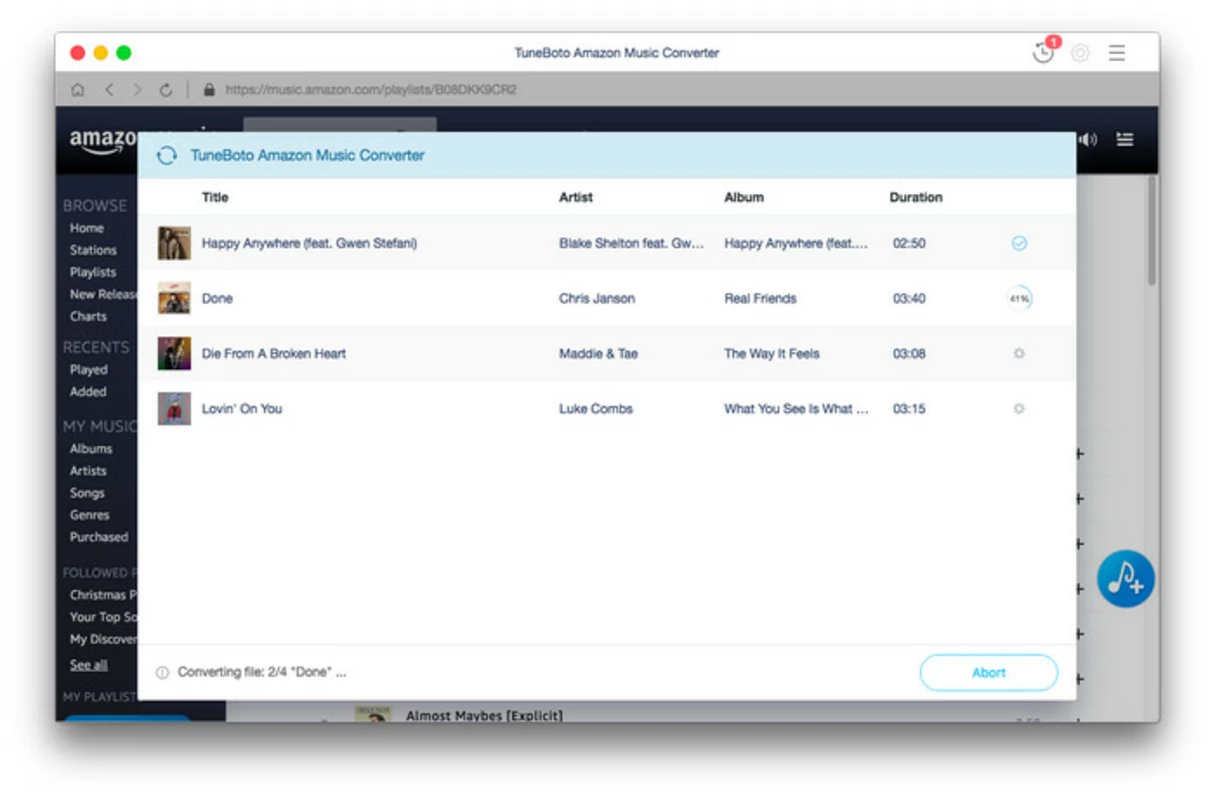This screenshot has width=1215, height=800.
Task: Click duration 03:15
Action: (909, 408)
